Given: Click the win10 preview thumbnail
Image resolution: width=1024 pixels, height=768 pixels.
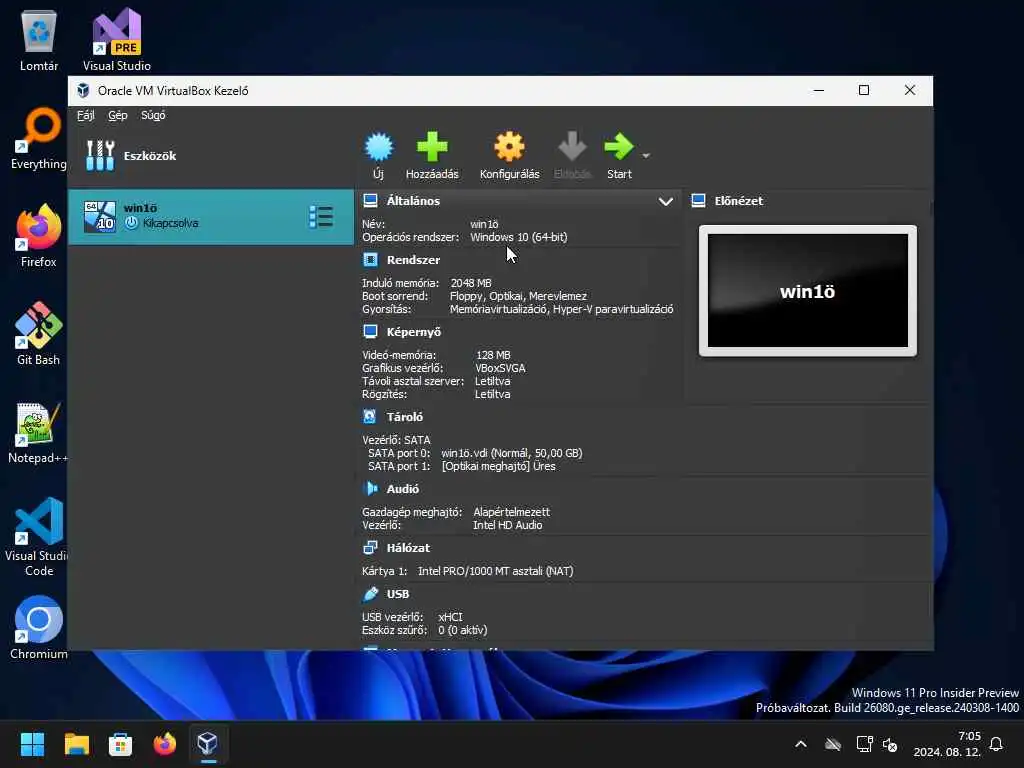Looking at the screenshot, I should click(808, 291).
